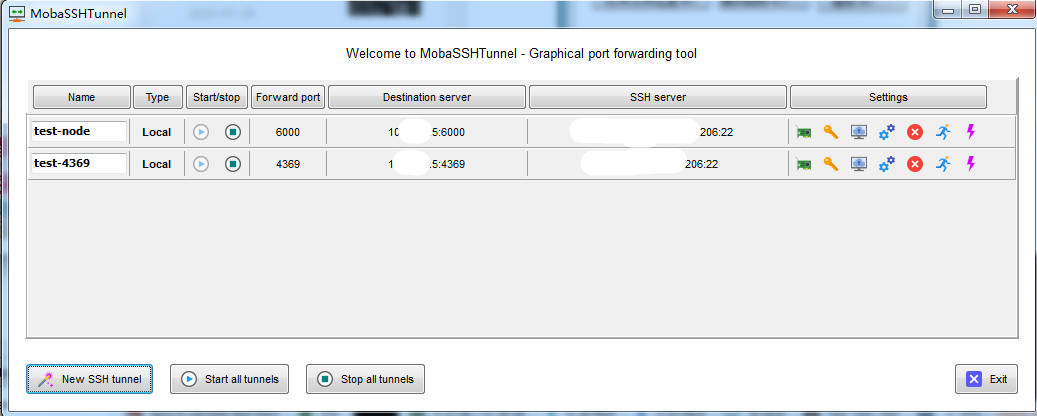Click the Start/stop column header
This screenshot has width=1037, height=416.
(x=217, y=97)
